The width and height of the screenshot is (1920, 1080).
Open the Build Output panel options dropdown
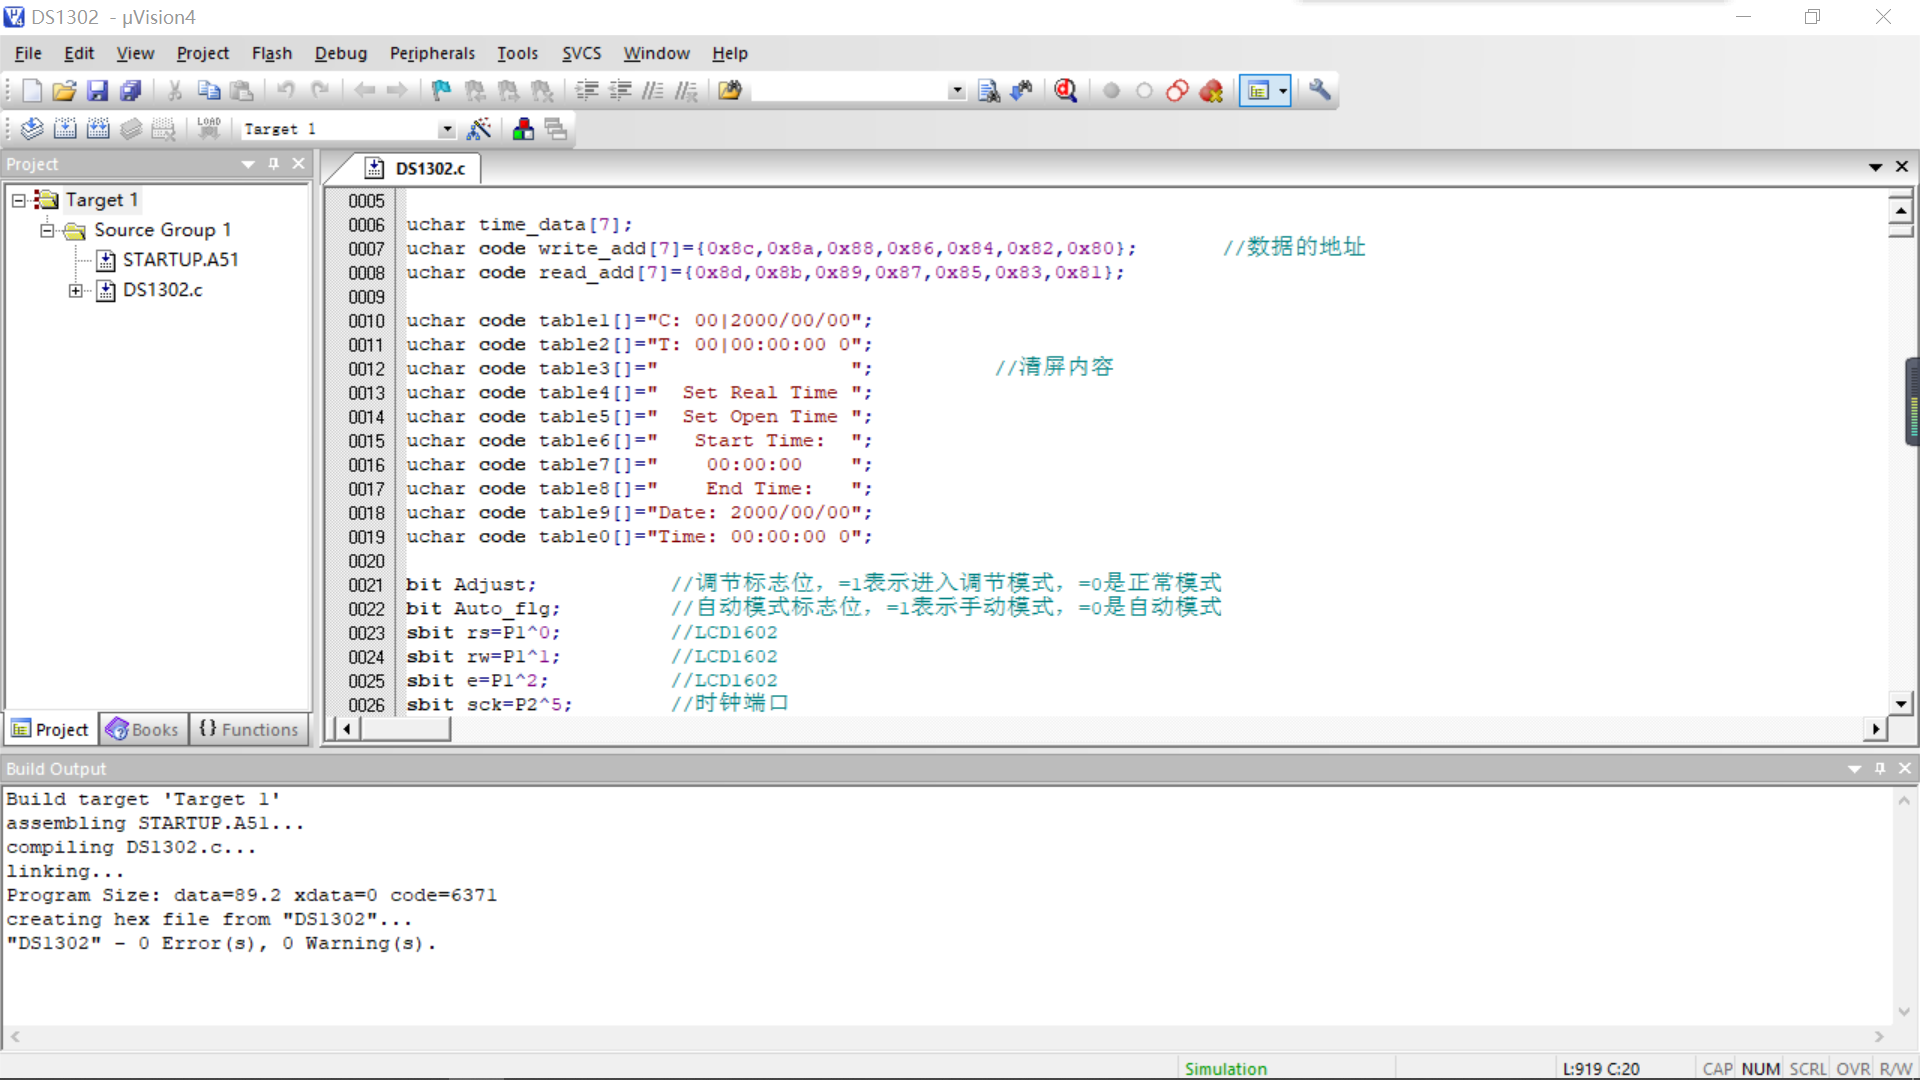pyautogui.click(x=1855, y=769)
